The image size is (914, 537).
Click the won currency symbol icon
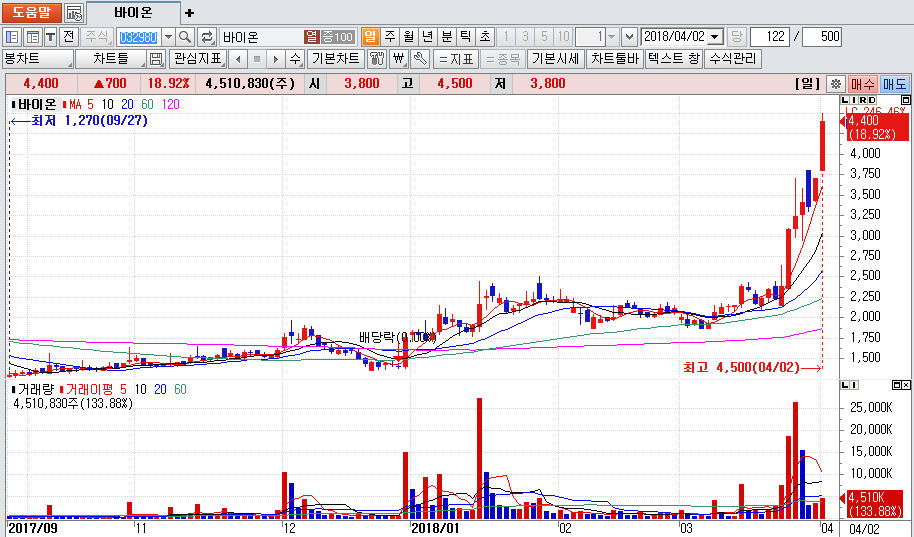coord(399,59)
